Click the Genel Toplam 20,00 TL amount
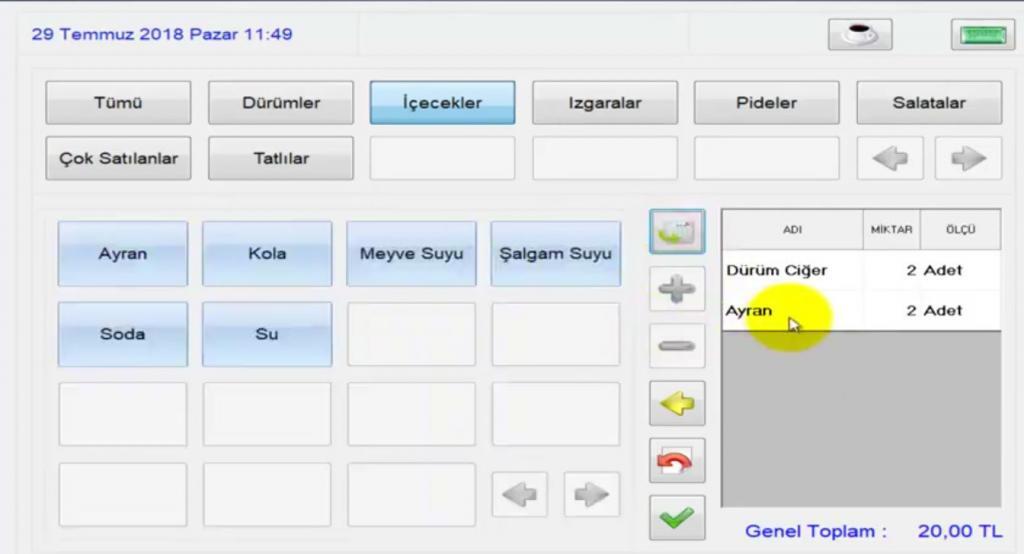 (959, 531)
